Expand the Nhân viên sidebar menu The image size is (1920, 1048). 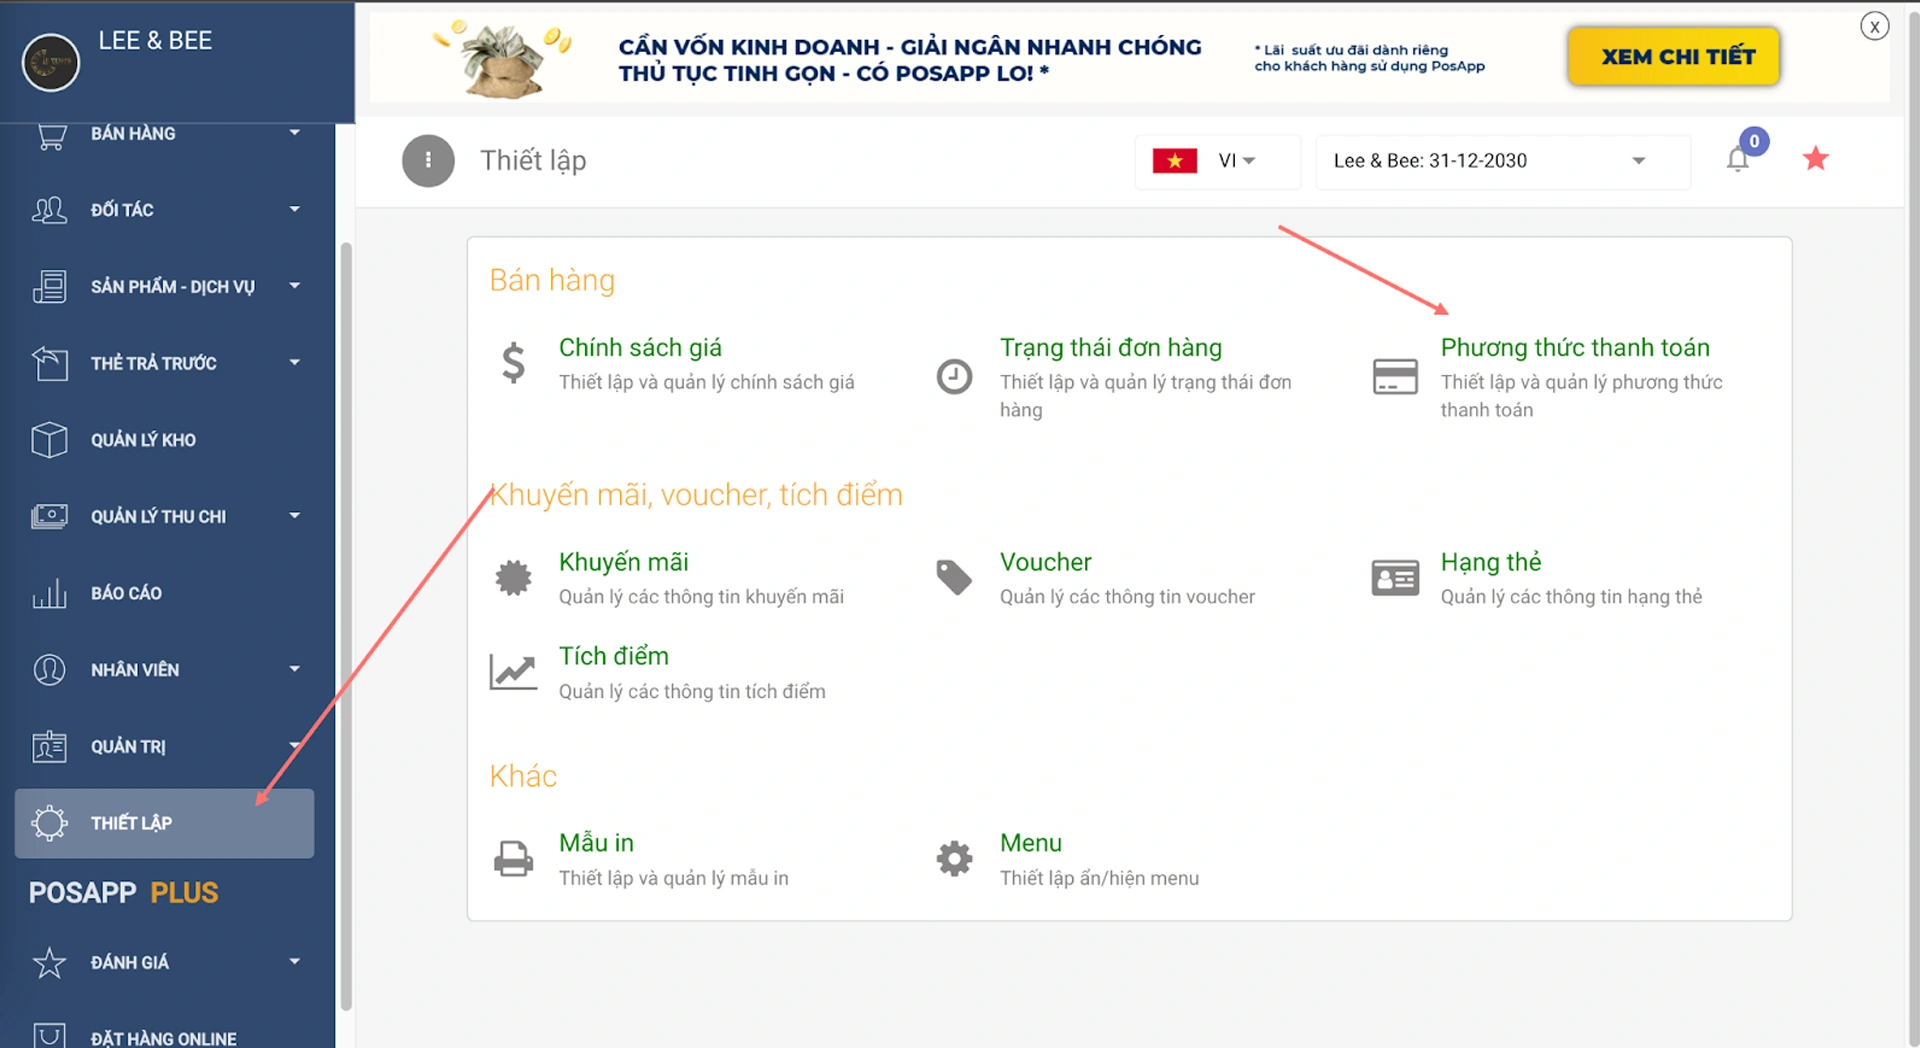[165, 670]
